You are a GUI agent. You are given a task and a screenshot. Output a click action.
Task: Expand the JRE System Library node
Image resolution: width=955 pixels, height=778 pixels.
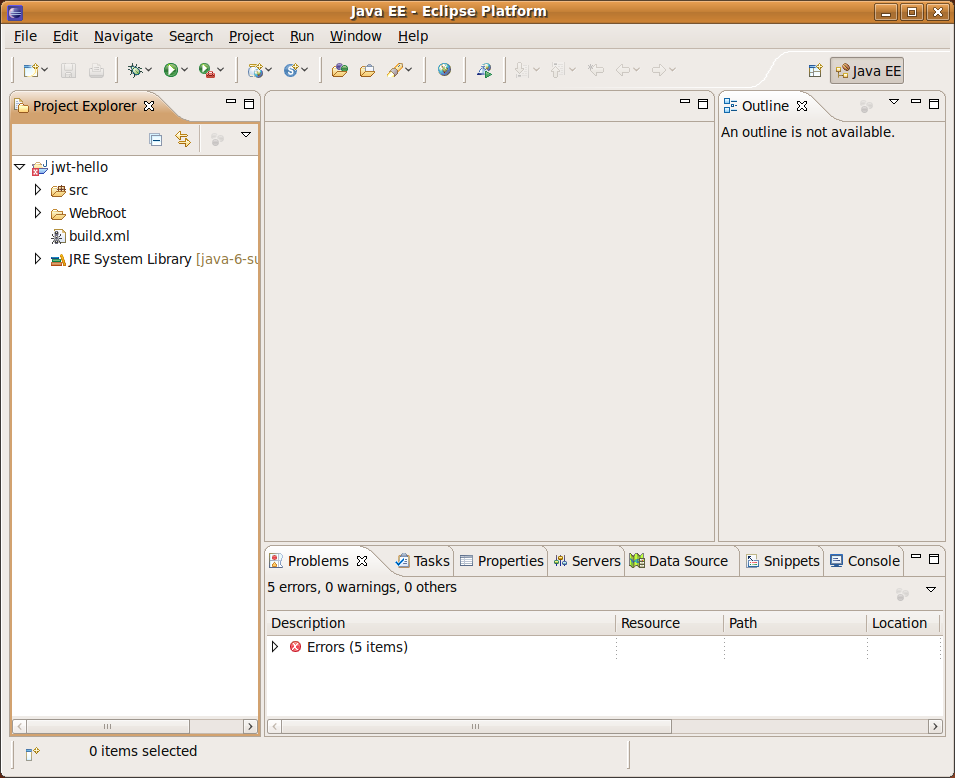click(38, 259)
